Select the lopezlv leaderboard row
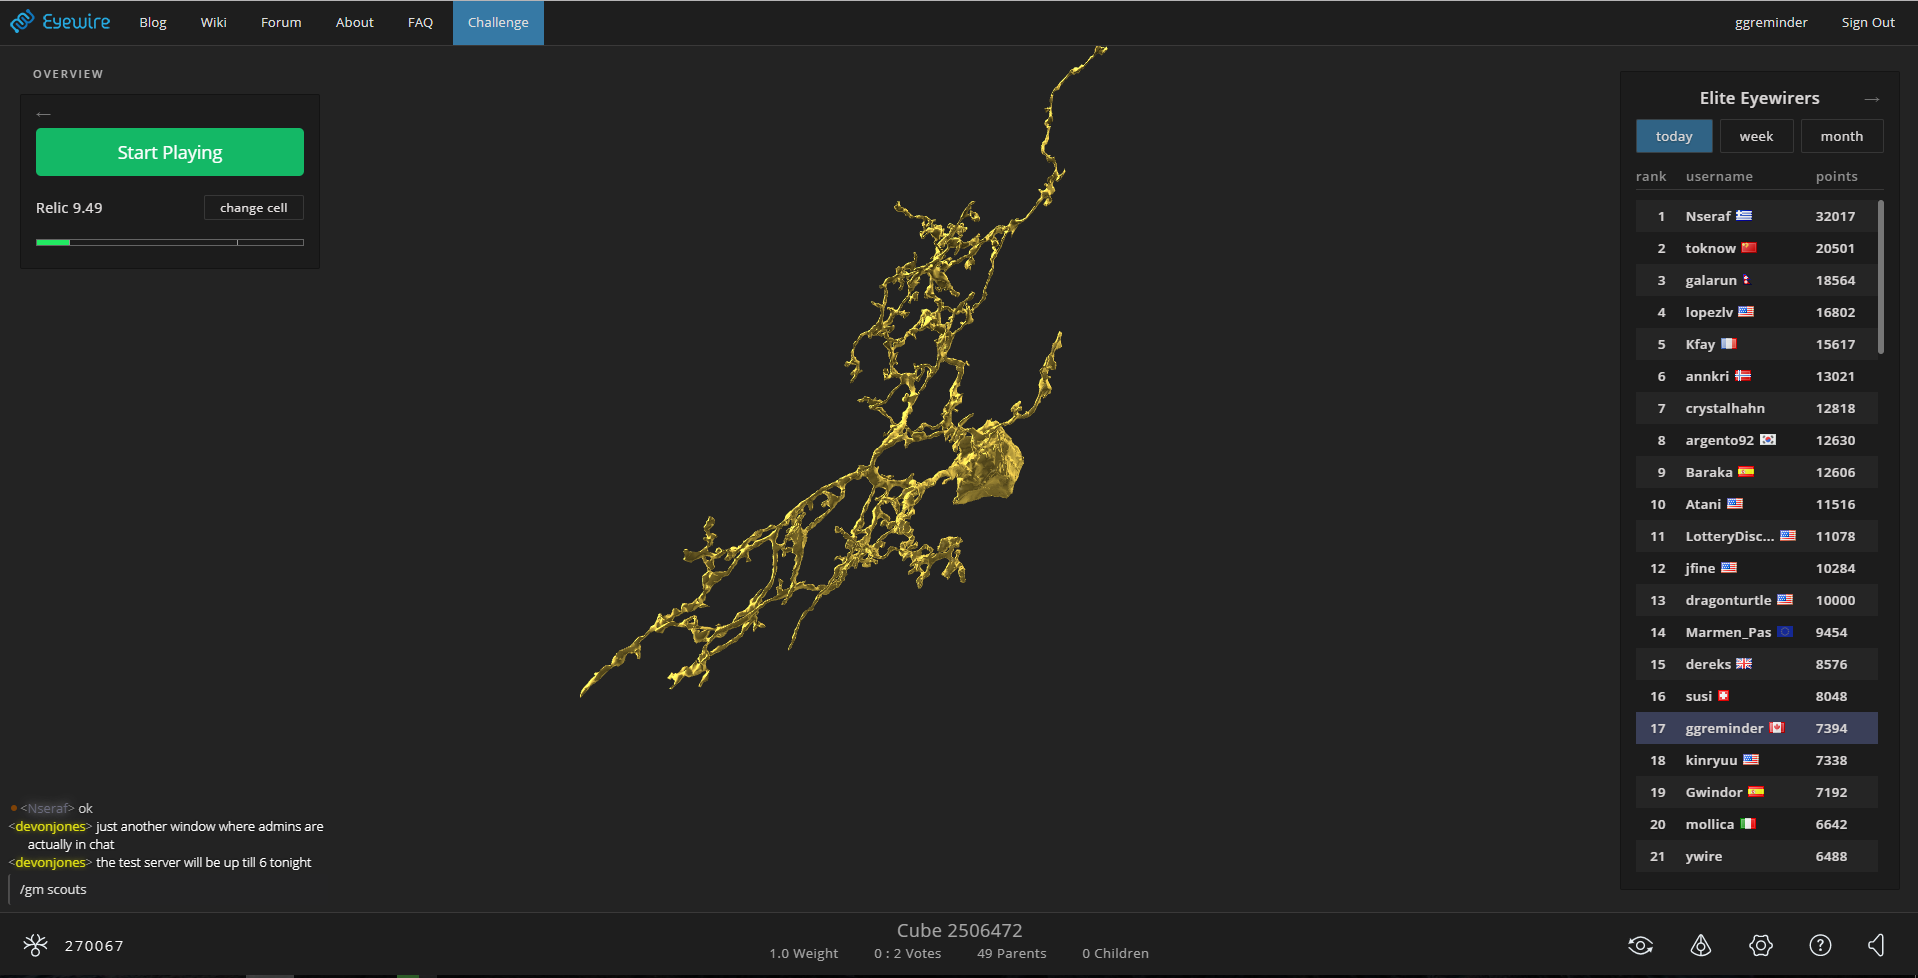Image resolution: width=1918 pixels, height=978 pixels. click(x=1757, y=312)
